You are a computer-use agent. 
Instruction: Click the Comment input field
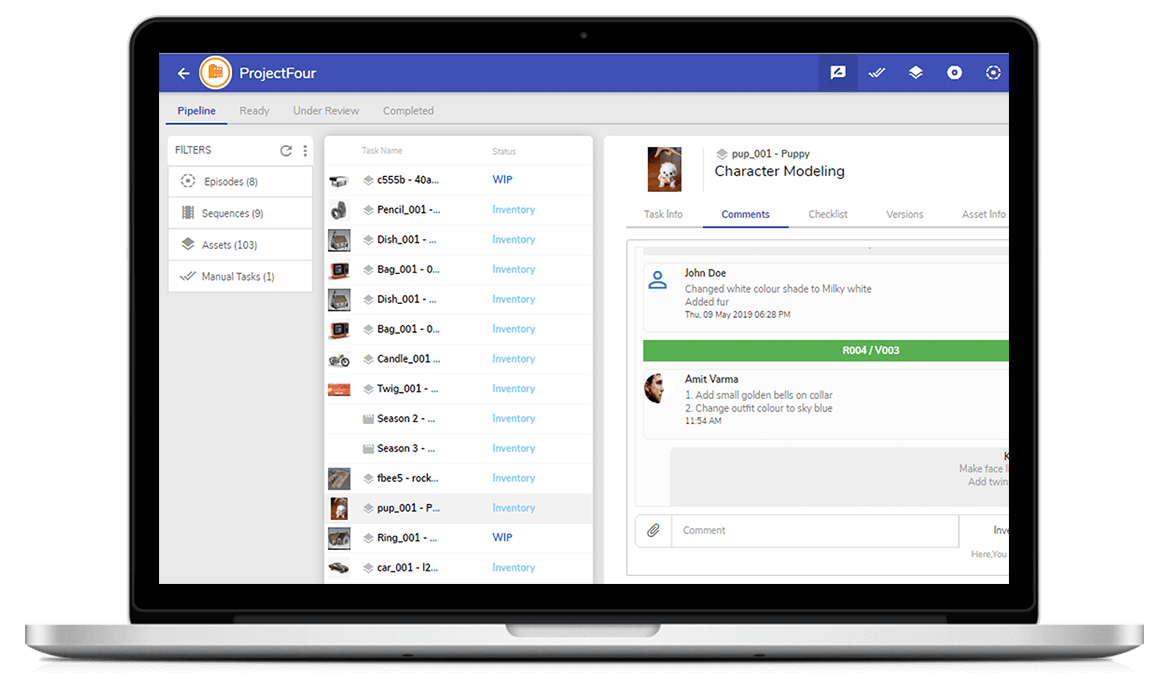814,530
